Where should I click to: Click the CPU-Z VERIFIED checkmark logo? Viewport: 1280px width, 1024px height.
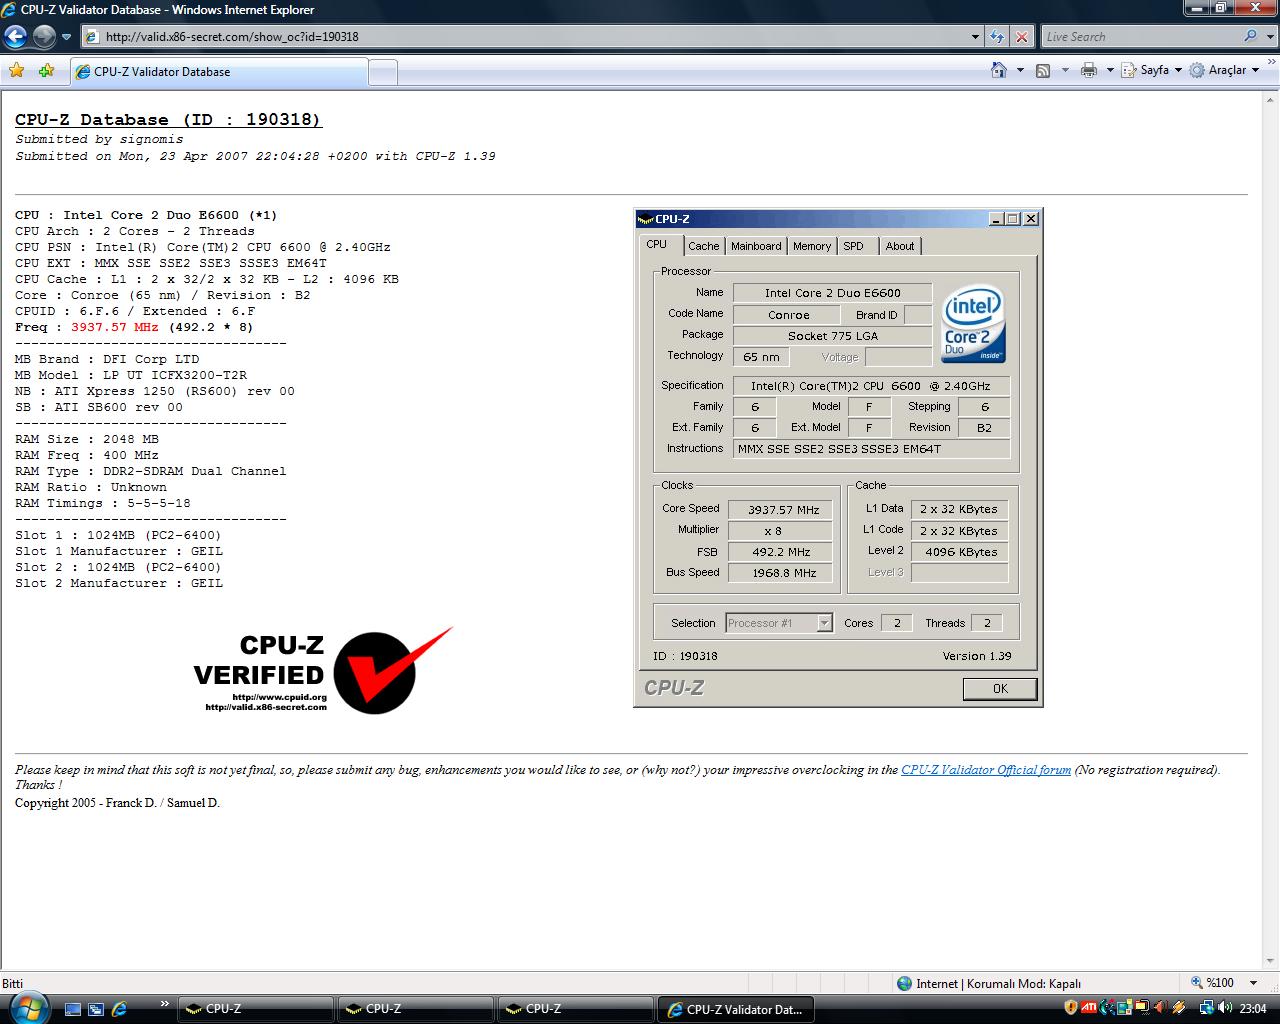click(x=323, y=671)
